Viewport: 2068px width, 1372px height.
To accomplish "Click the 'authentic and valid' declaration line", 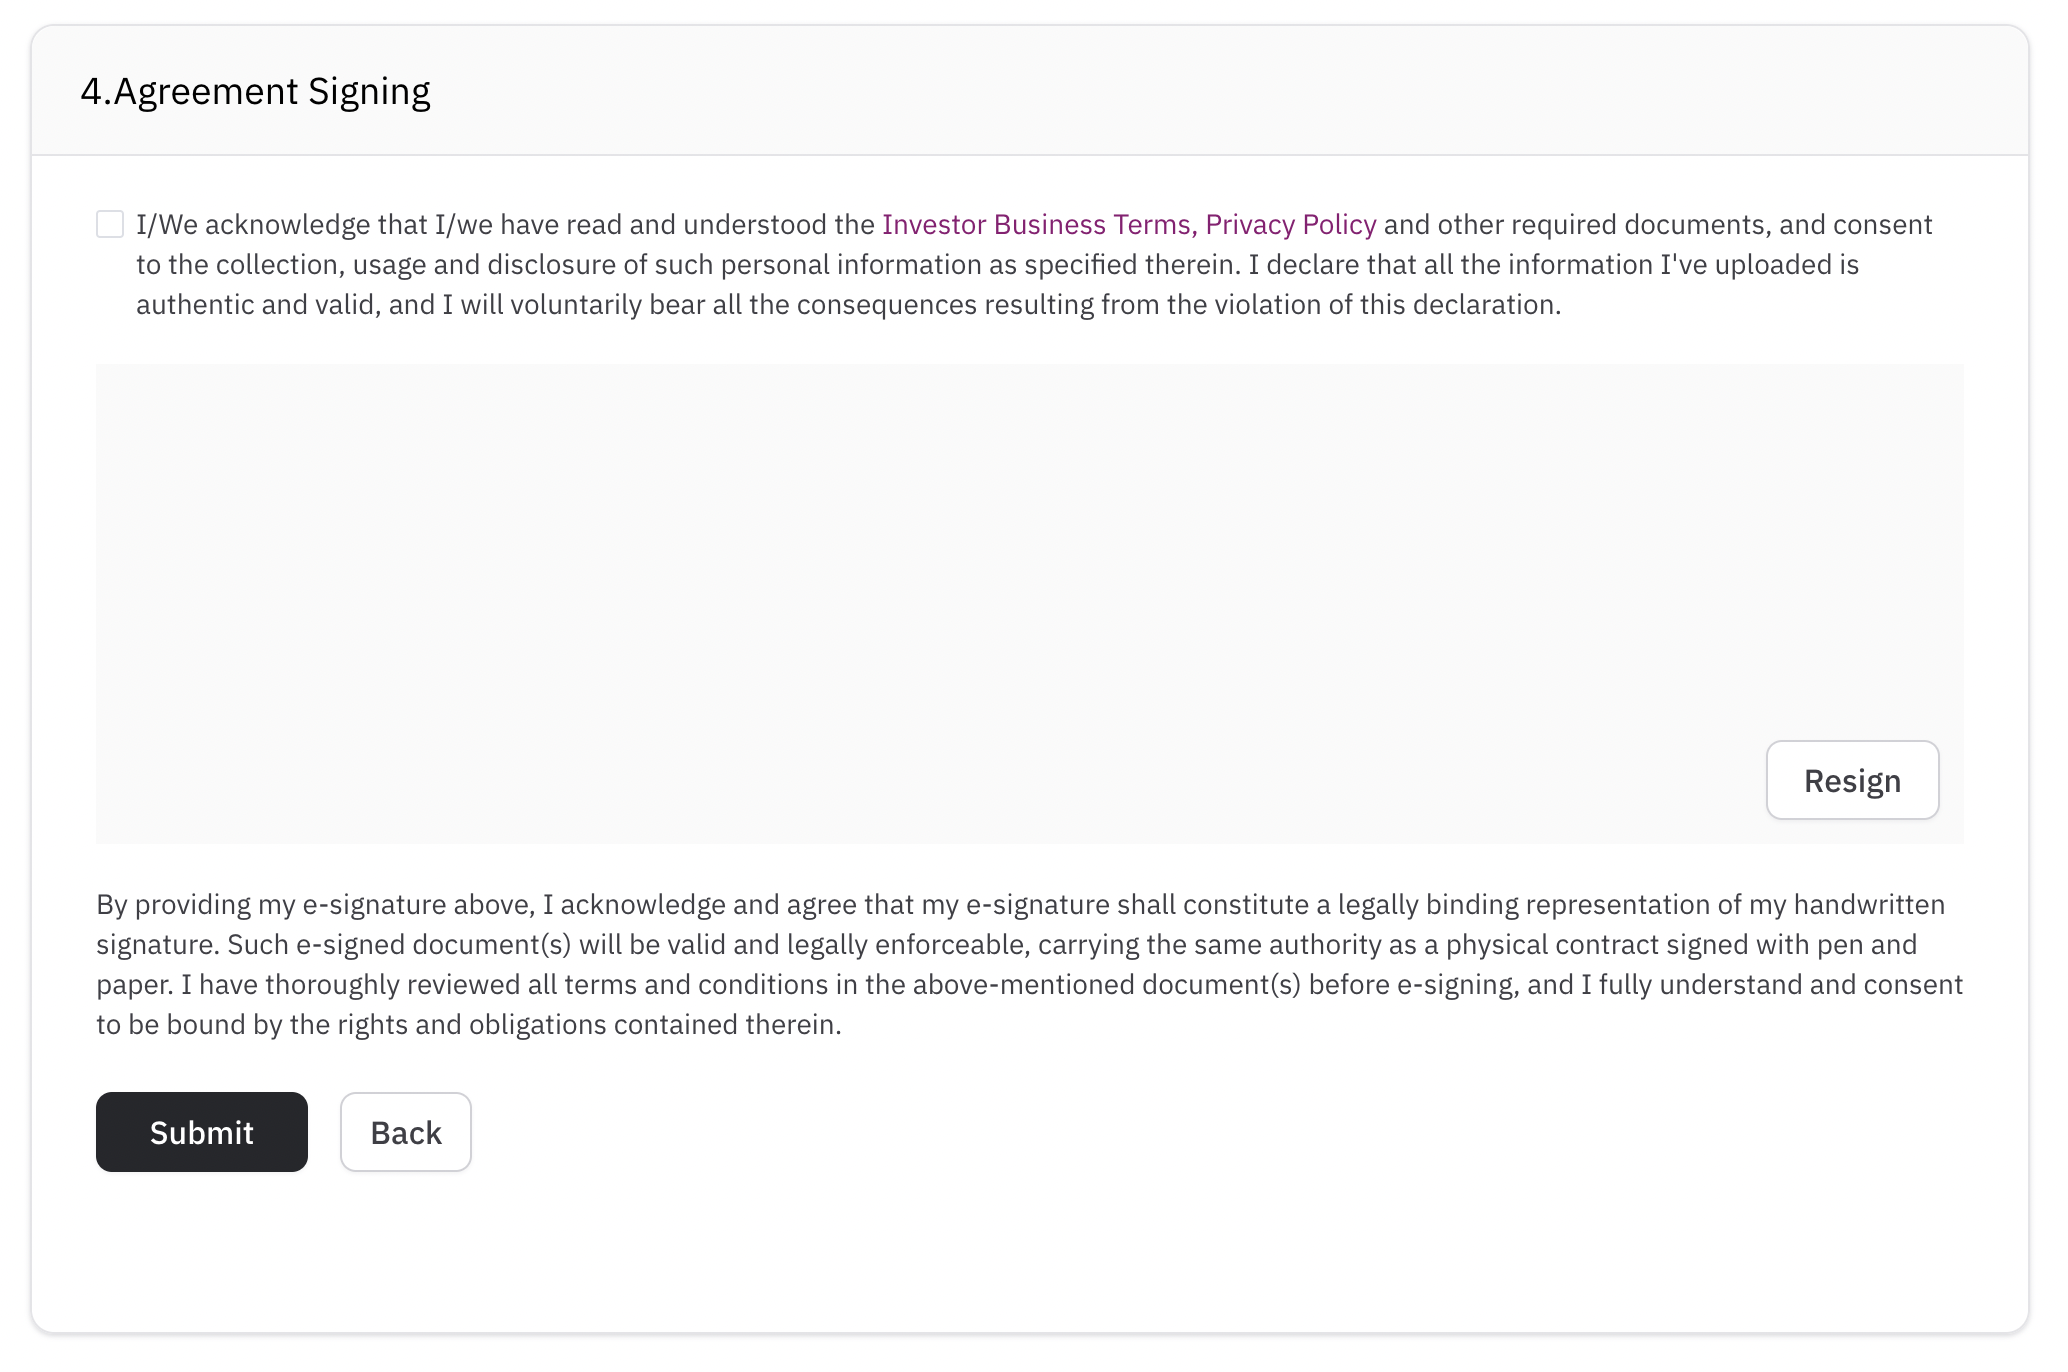I will click(849, 304).
